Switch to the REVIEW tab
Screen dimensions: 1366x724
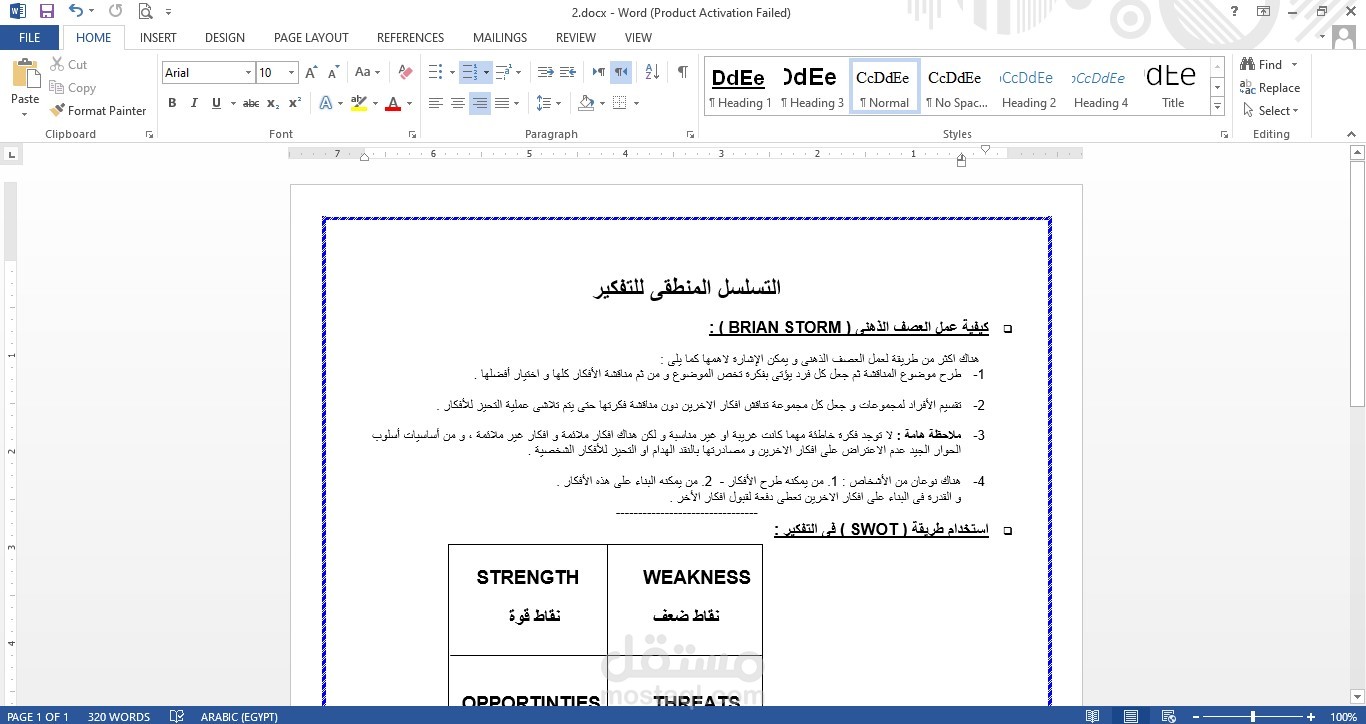(576, 37)
